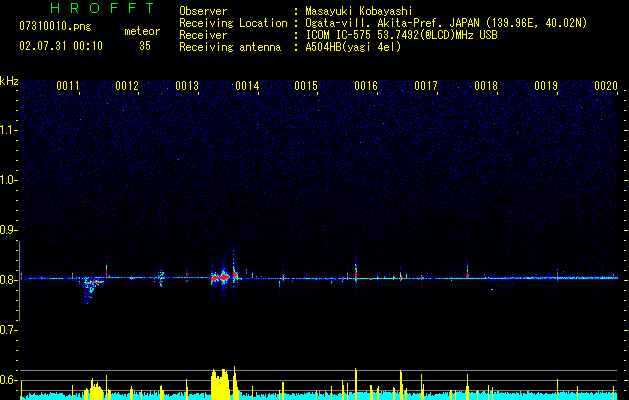Click the tallest yellow power peak near 0014
The image size is (629, 400).
coord(235,382)
